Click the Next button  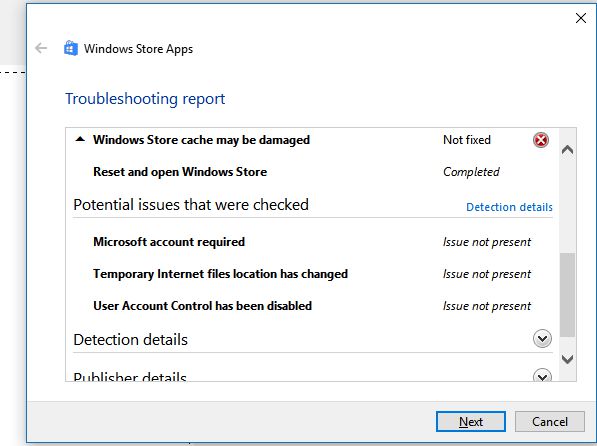471,422
